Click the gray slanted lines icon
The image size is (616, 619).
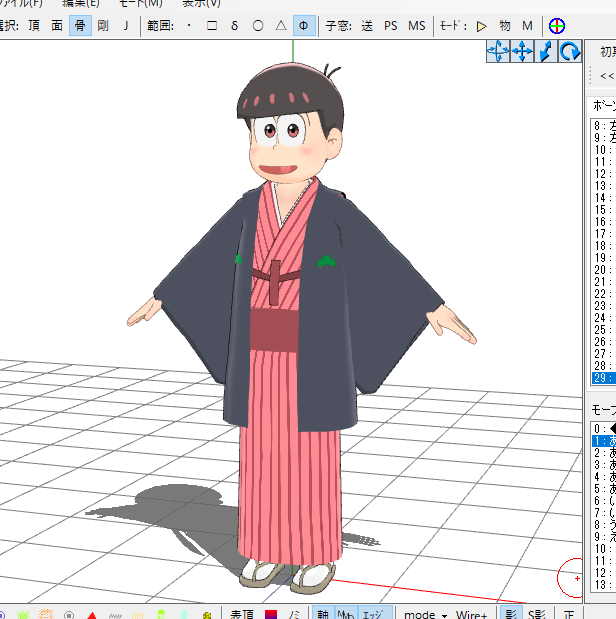(x=115, y=615)
